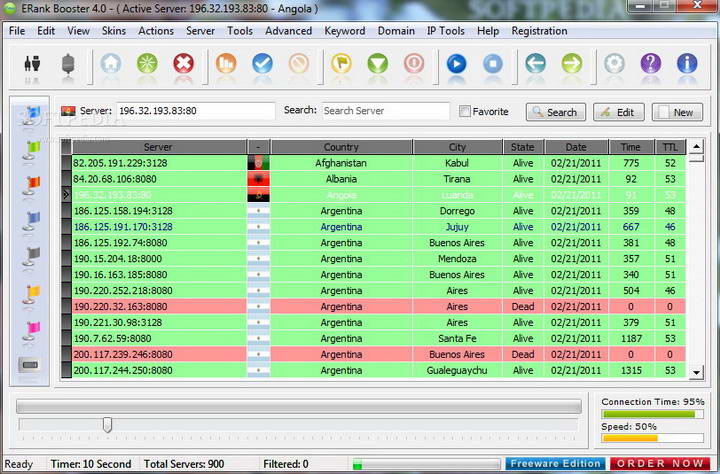Click the Search button
The image size is (720, 474).
(x=556, y=112)
